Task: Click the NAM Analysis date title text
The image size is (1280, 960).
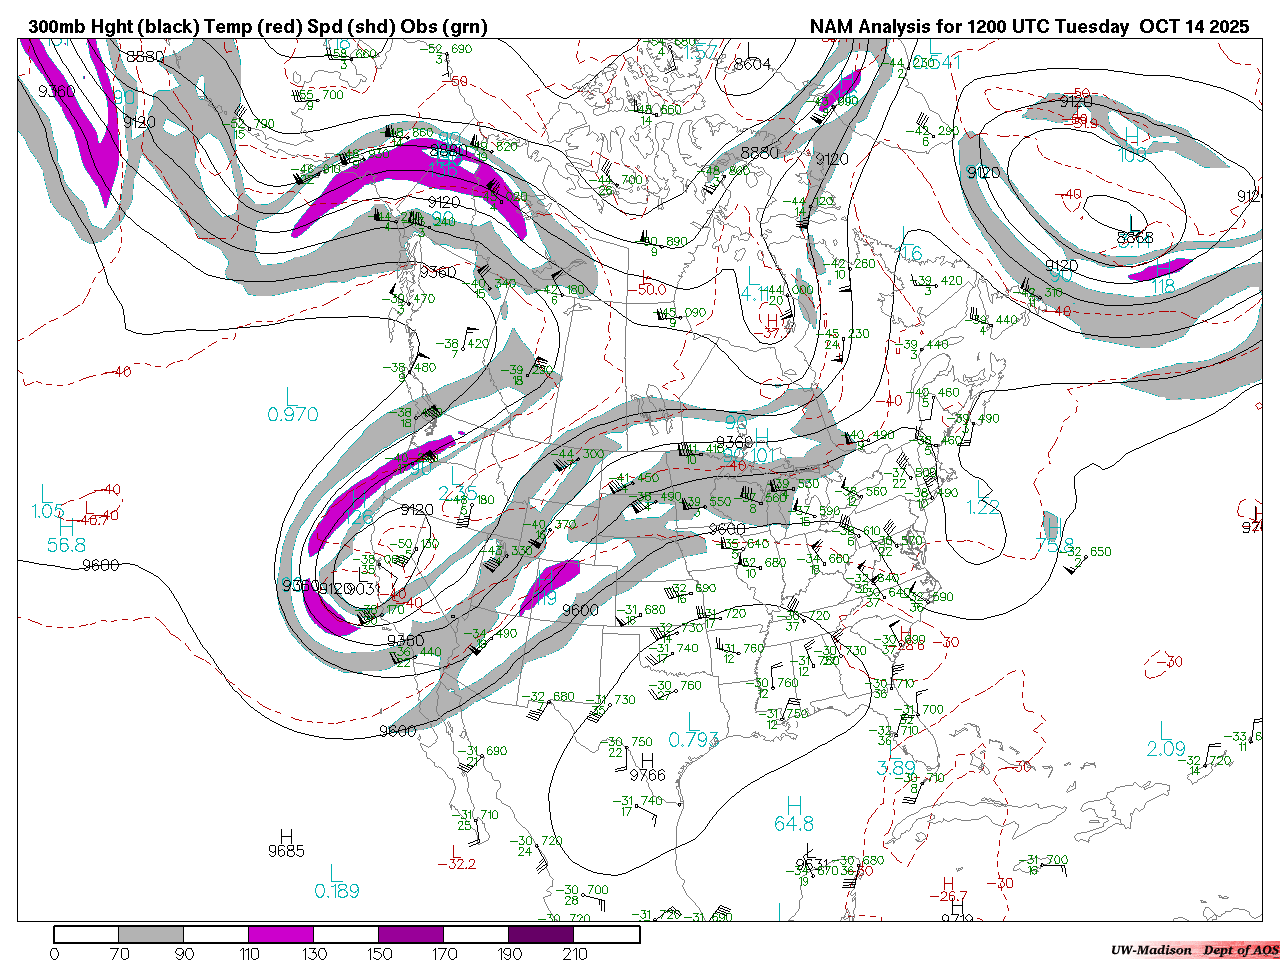Action: pos(1029,27)
